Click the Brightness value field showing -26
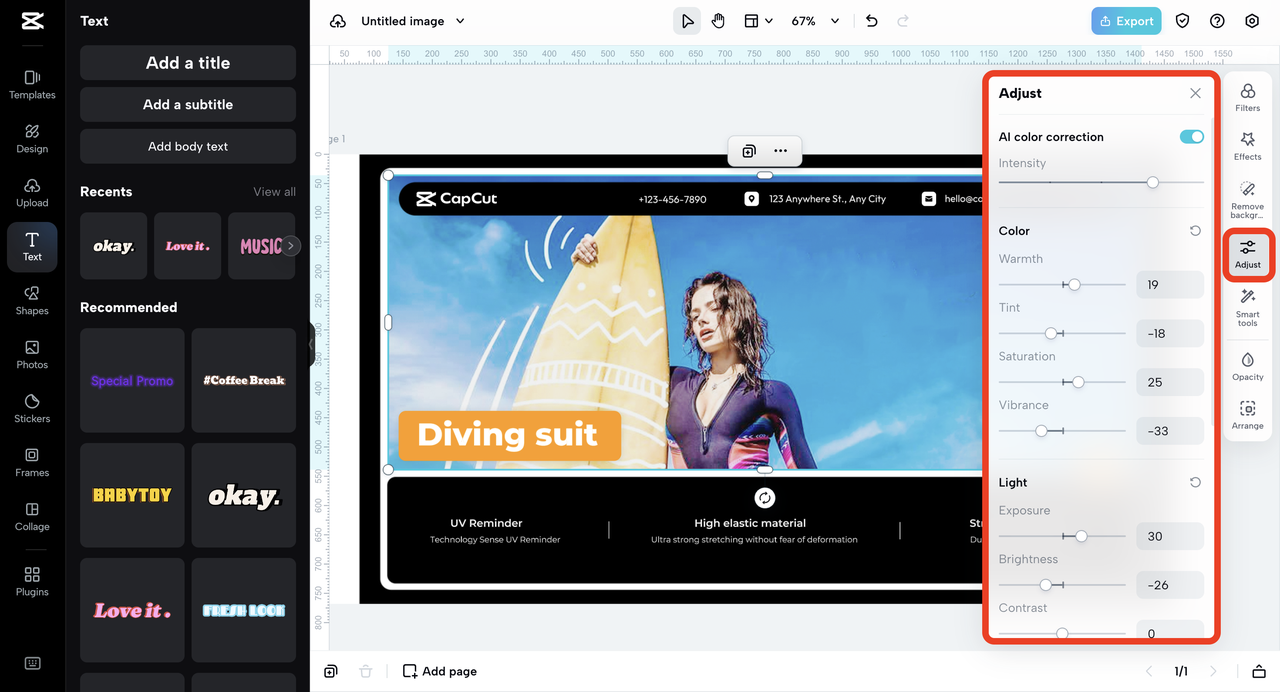Screen dimensions: 1280x692 [x=1170, y=585]
